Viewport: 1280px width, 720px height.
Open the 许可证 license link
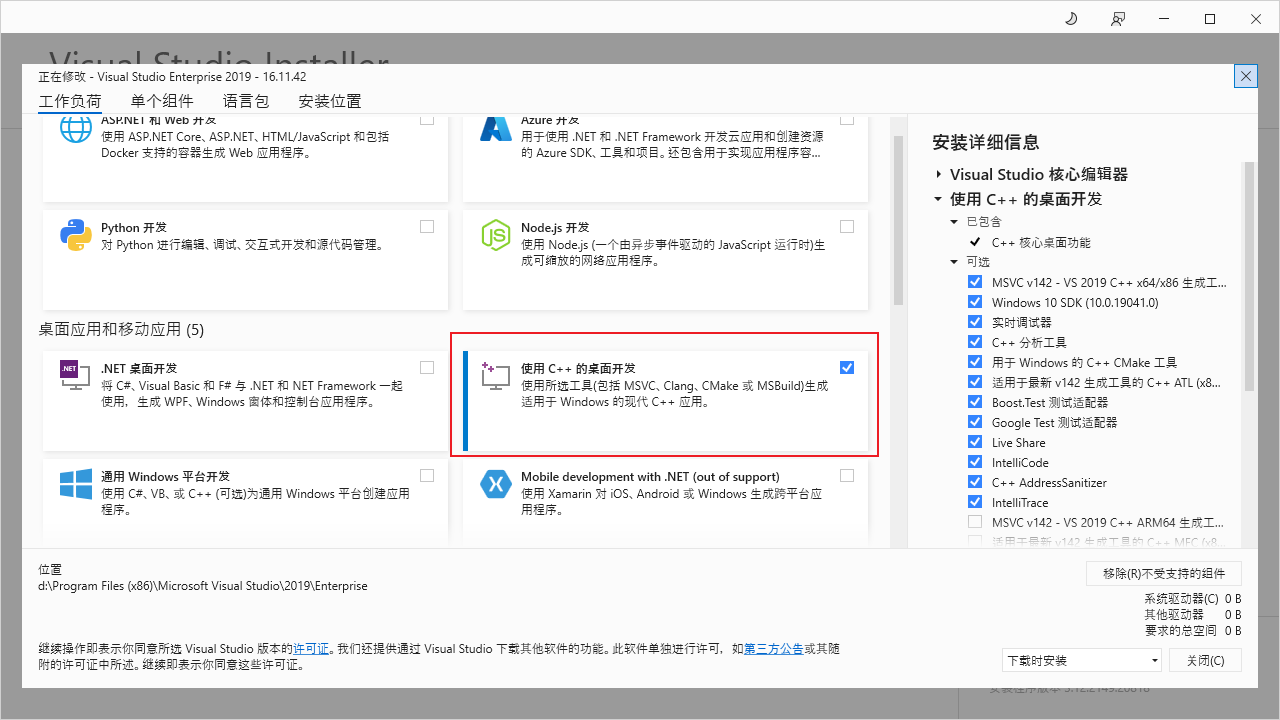point(311,649)
